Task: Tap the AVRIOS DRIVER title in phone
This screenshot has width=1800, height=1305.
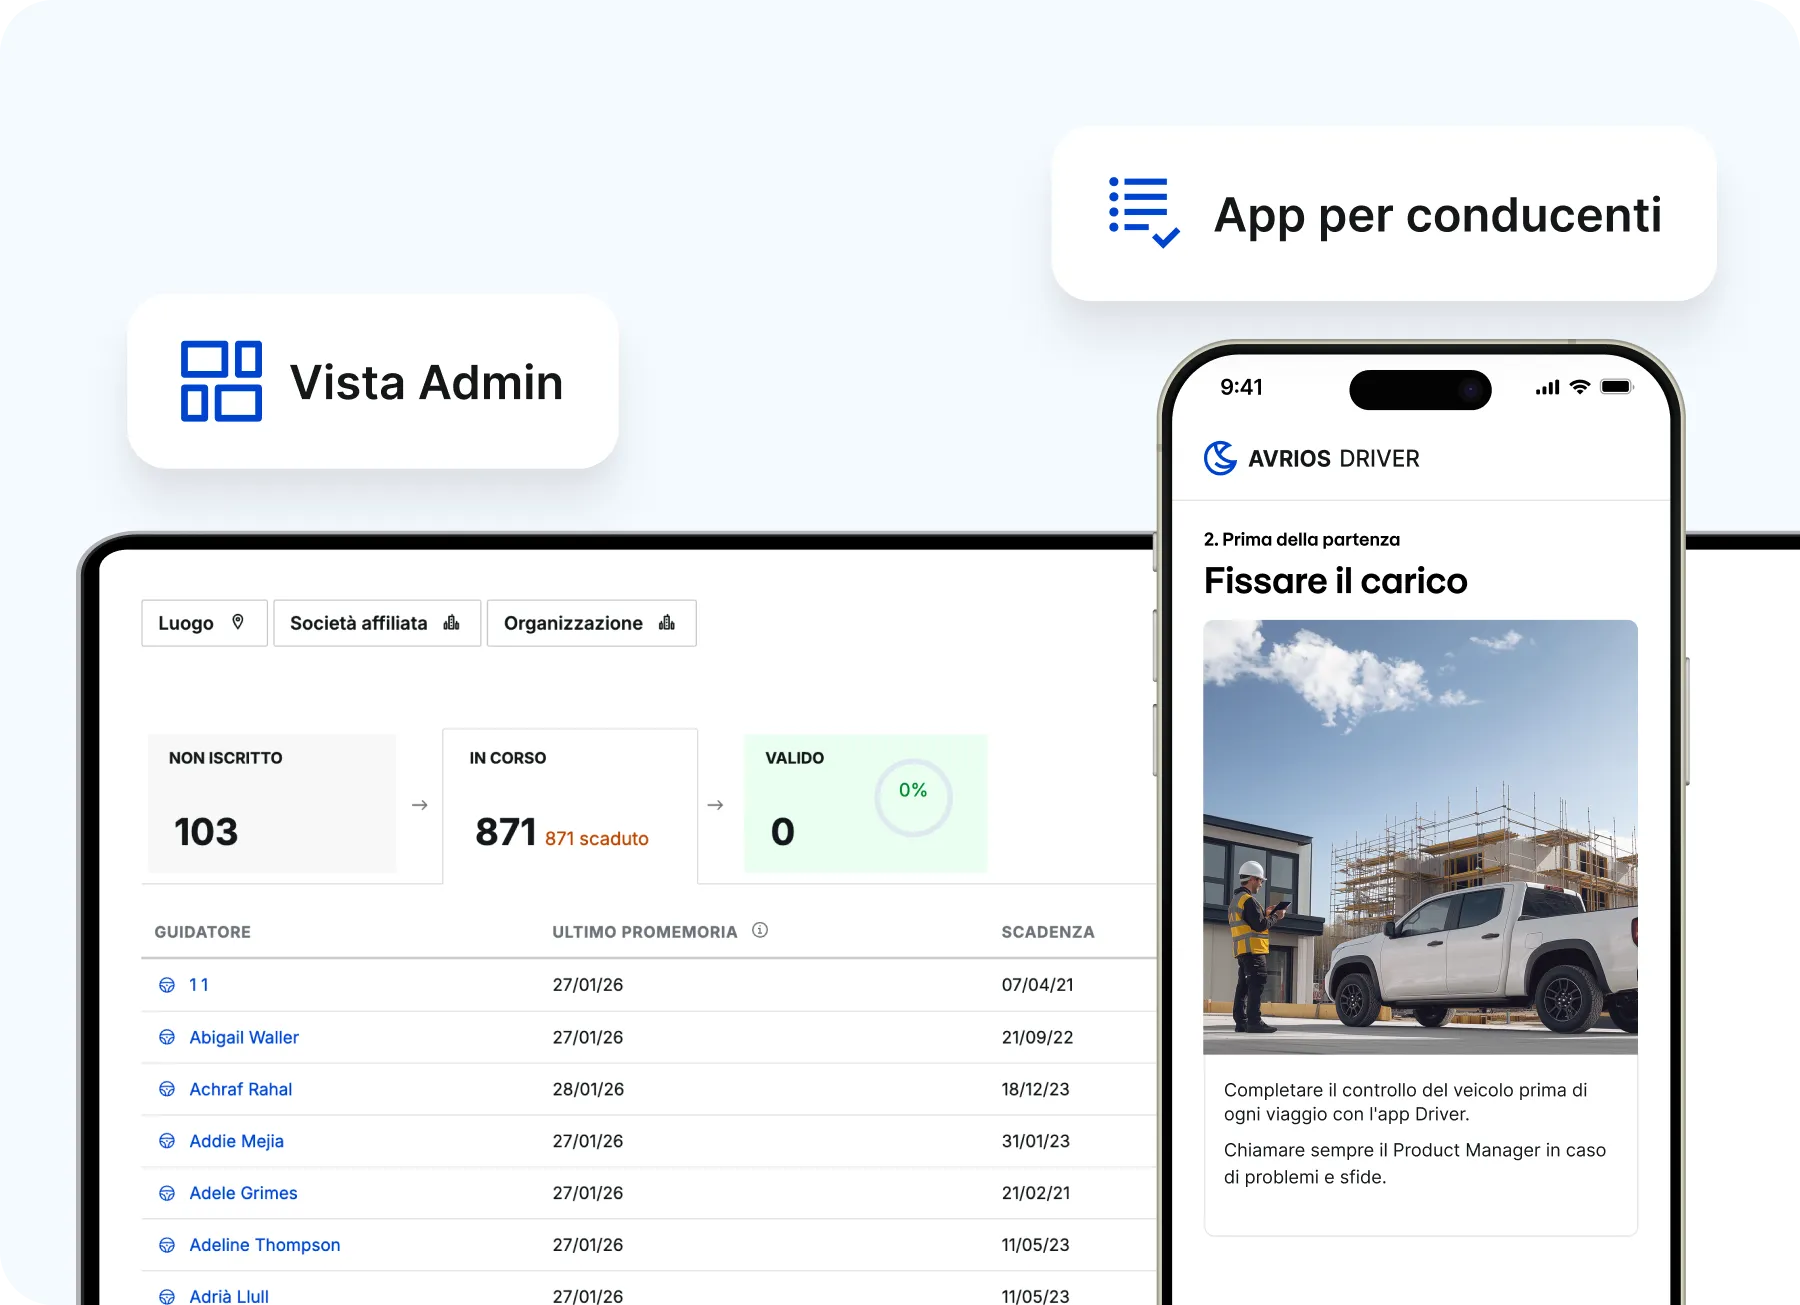Action: coord(1334,459)
